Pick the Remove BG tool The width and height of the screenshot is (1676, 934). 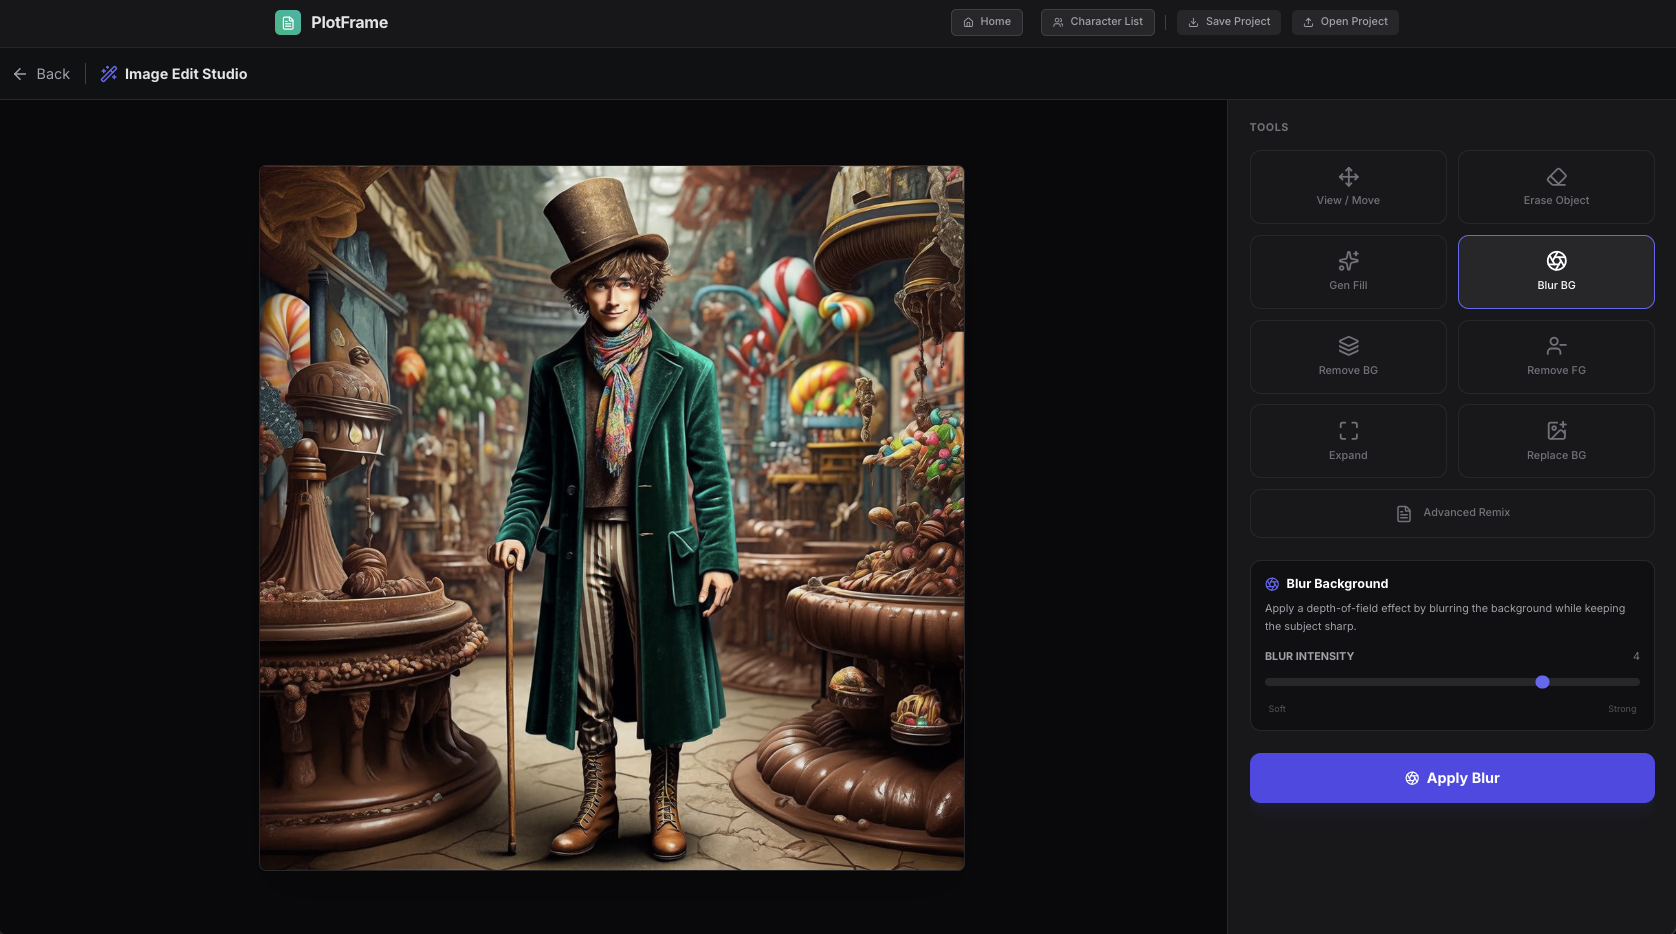(x=1348, y=357)
